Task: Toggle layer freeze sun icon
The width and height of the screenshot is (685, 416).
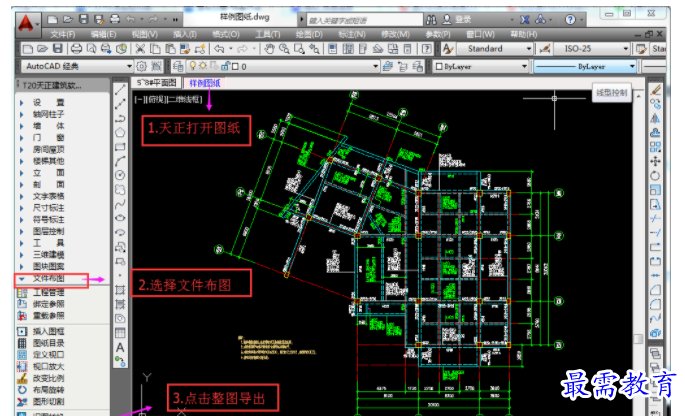Action: coord(203,66)
